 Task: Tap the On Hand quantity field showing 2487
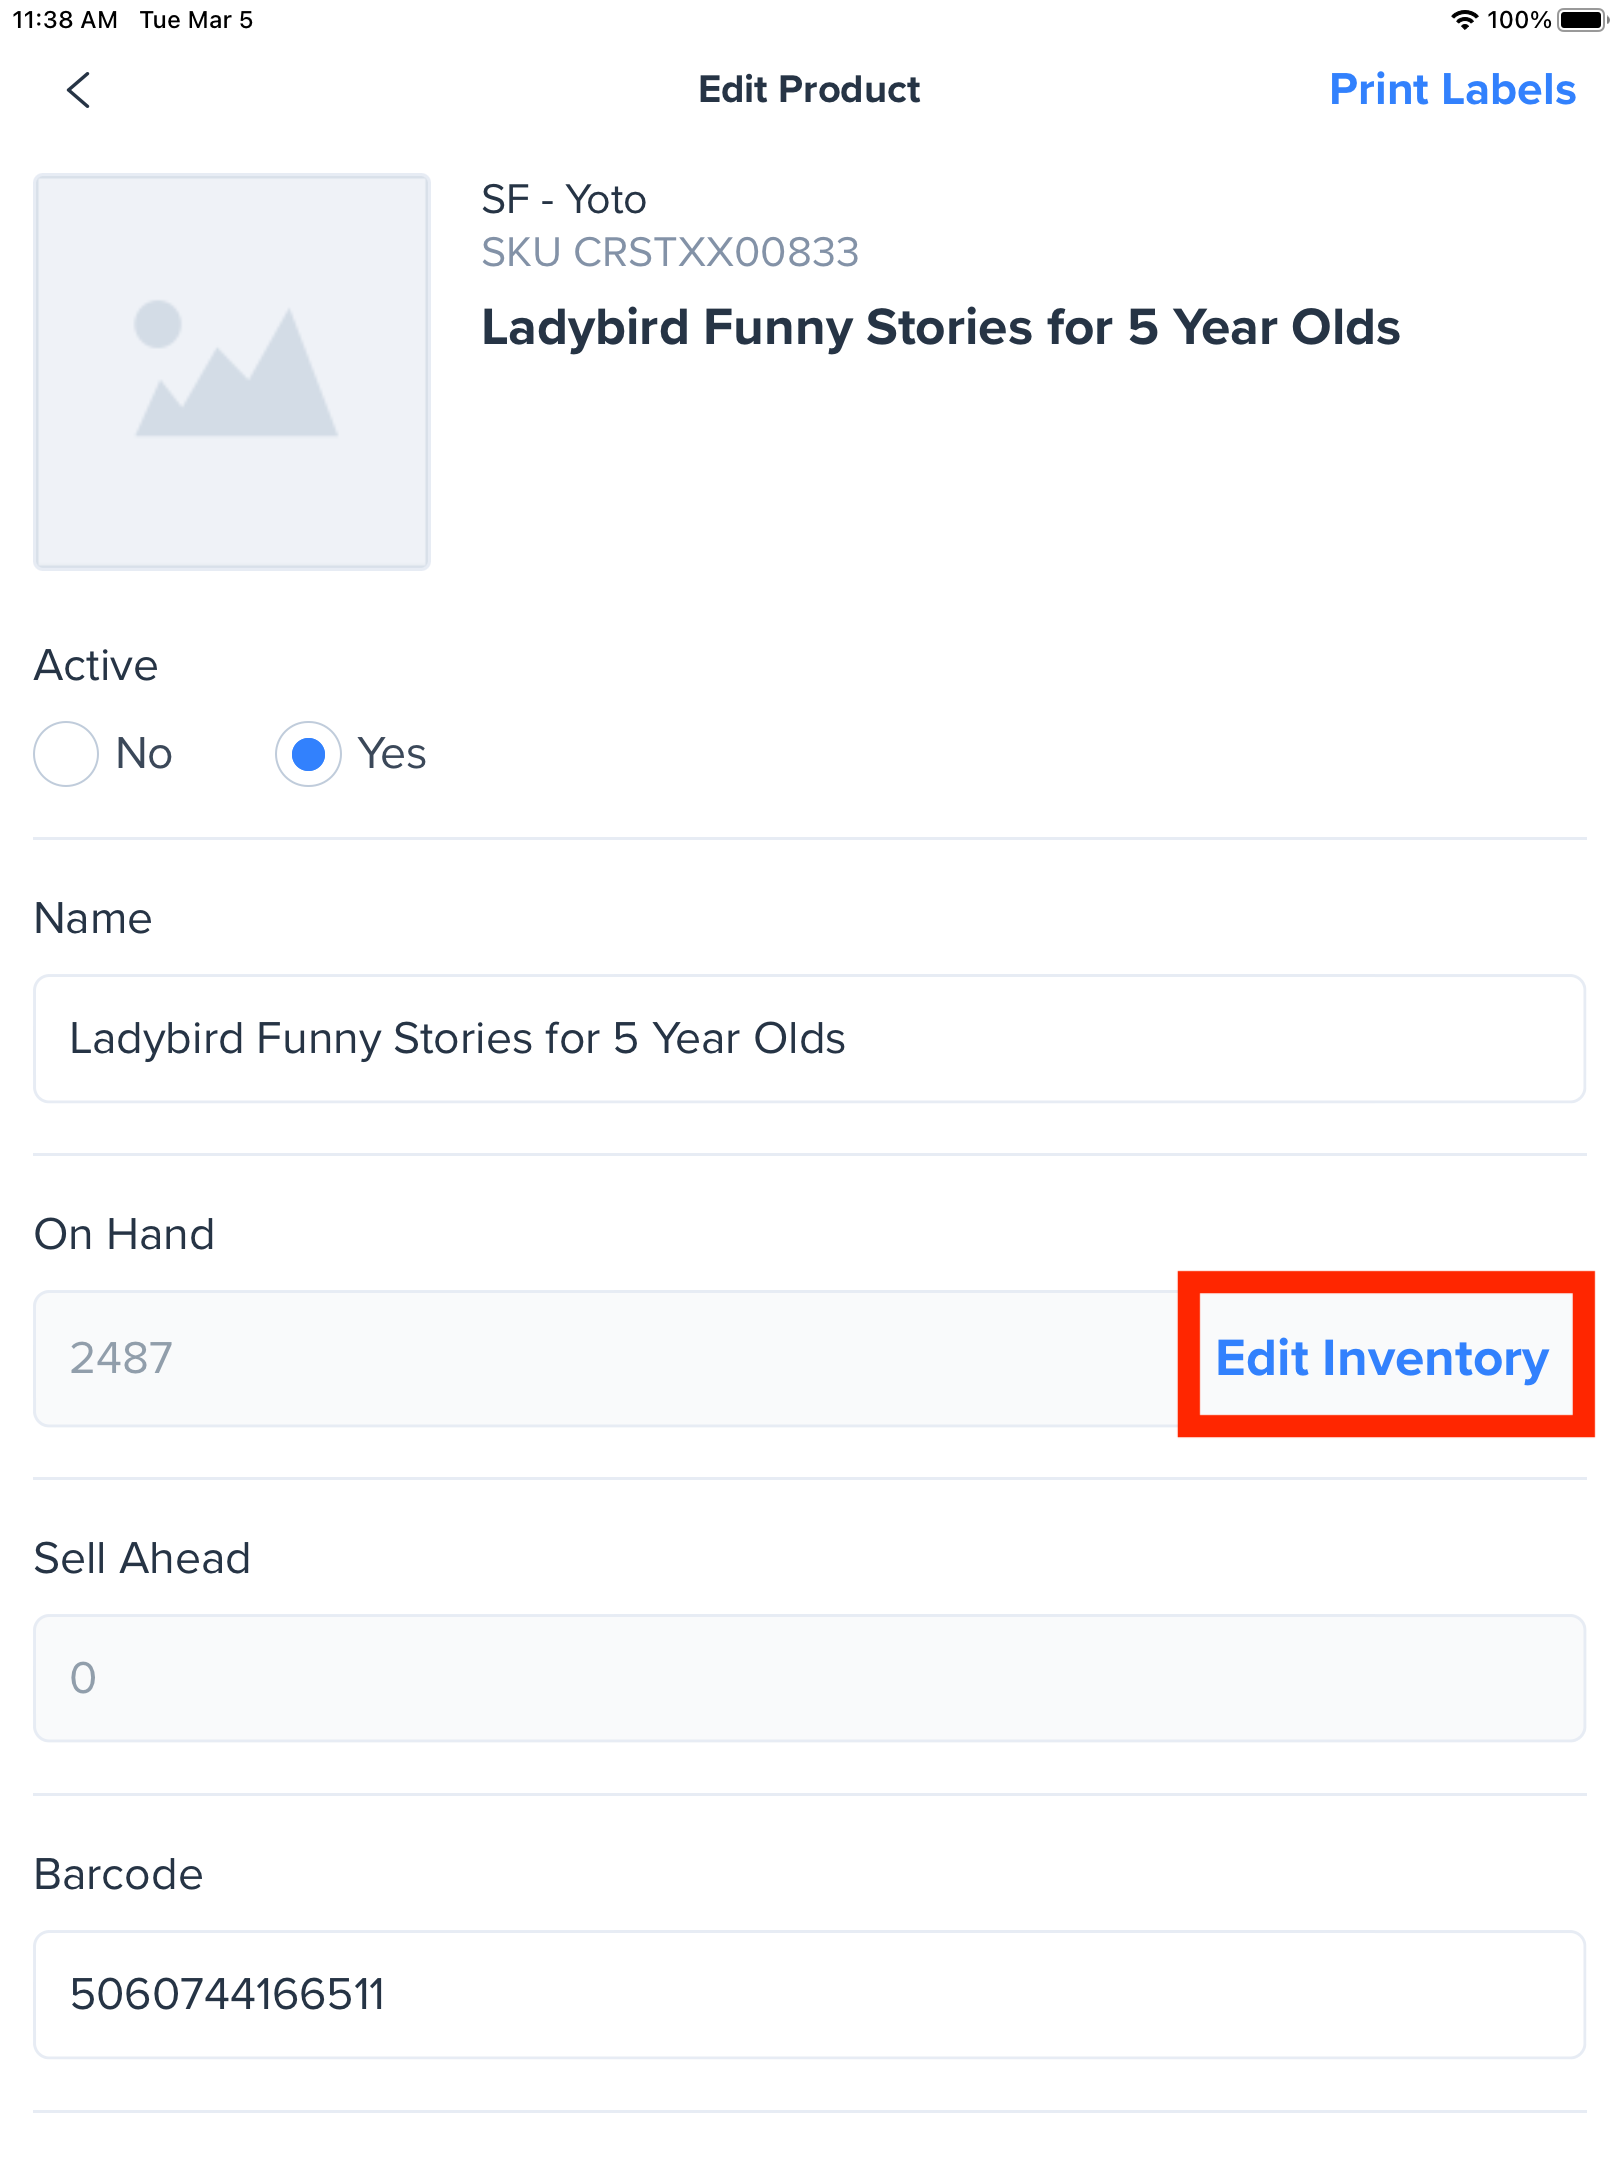pyautogui.click(x=600, y=1358)
